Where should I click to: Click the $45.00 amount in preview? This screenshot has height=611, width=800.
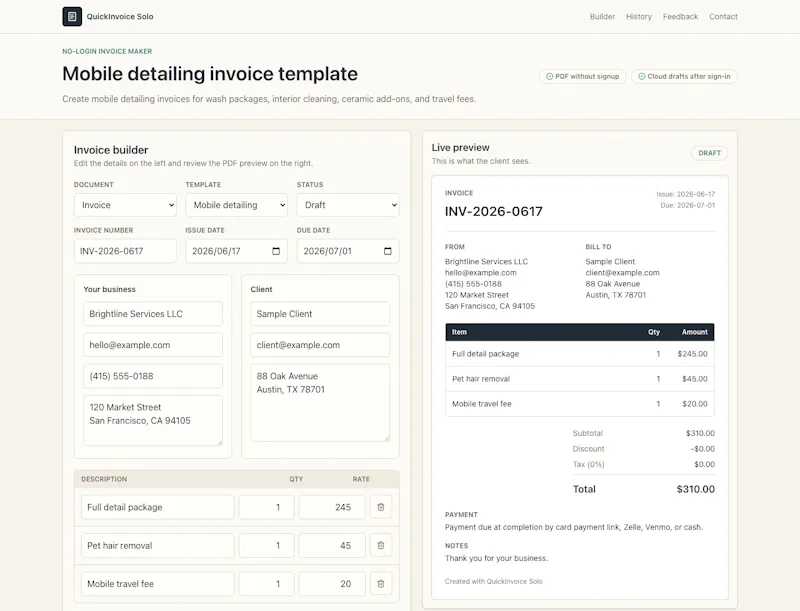(x=694, y=378)
